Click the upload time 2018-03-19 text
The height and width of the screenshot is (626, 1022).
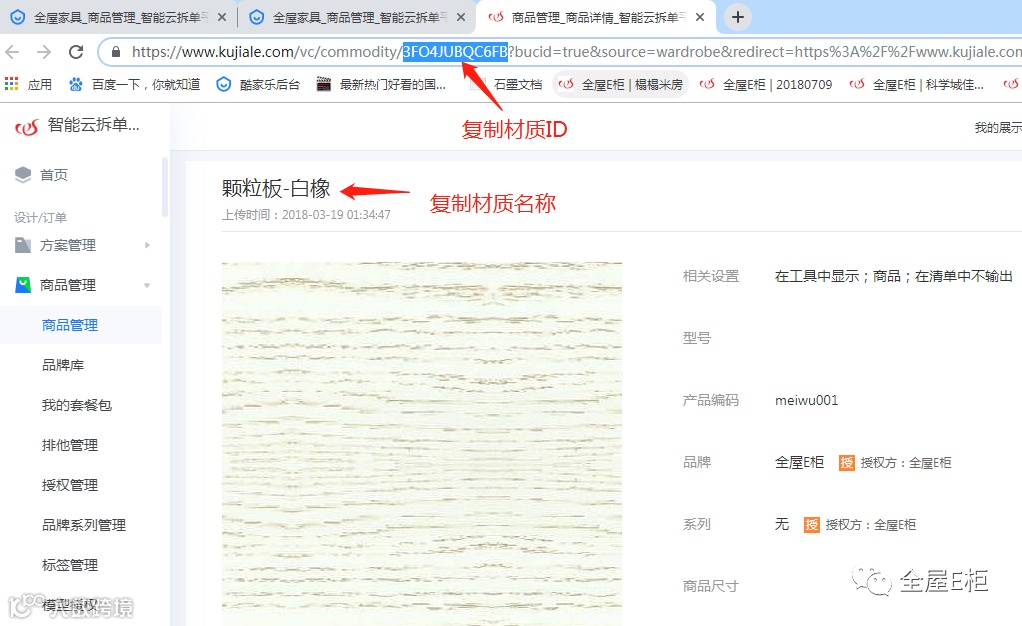tap(306, 215)
